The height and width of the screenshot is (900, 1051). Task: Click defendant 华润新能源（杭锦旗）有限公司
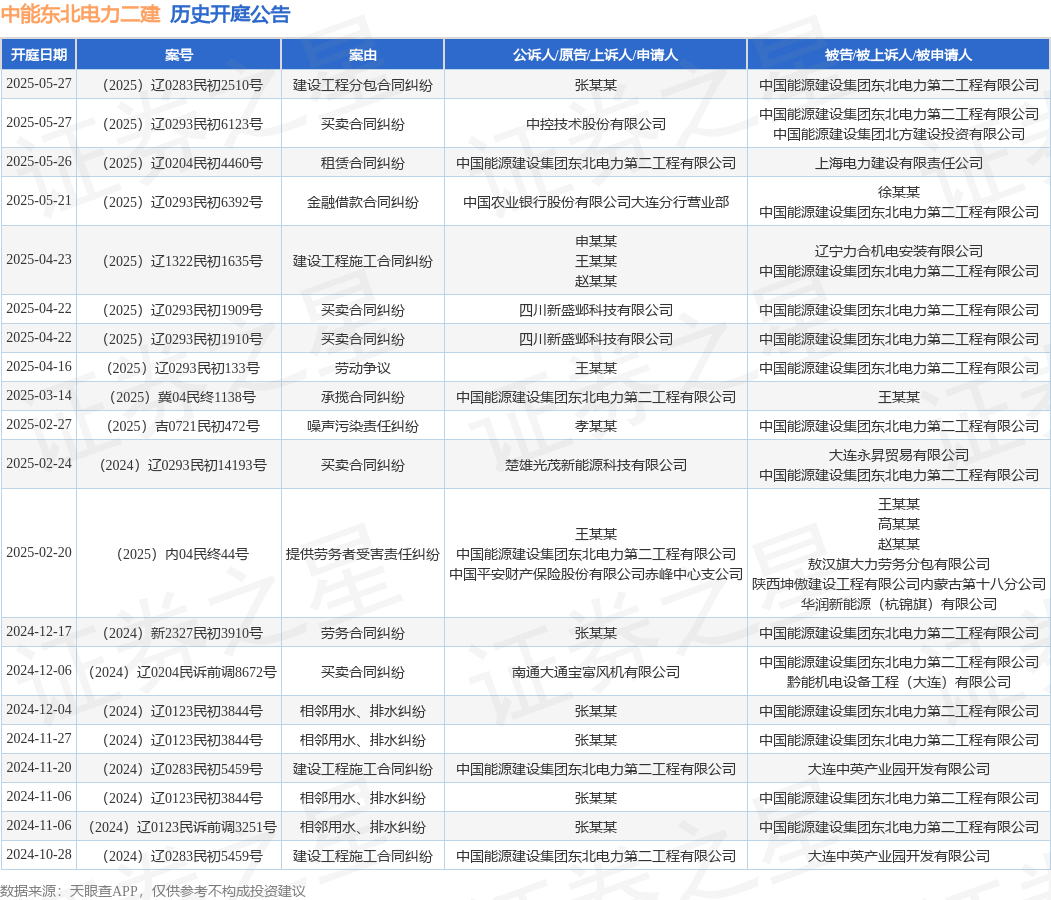[899, 604]
